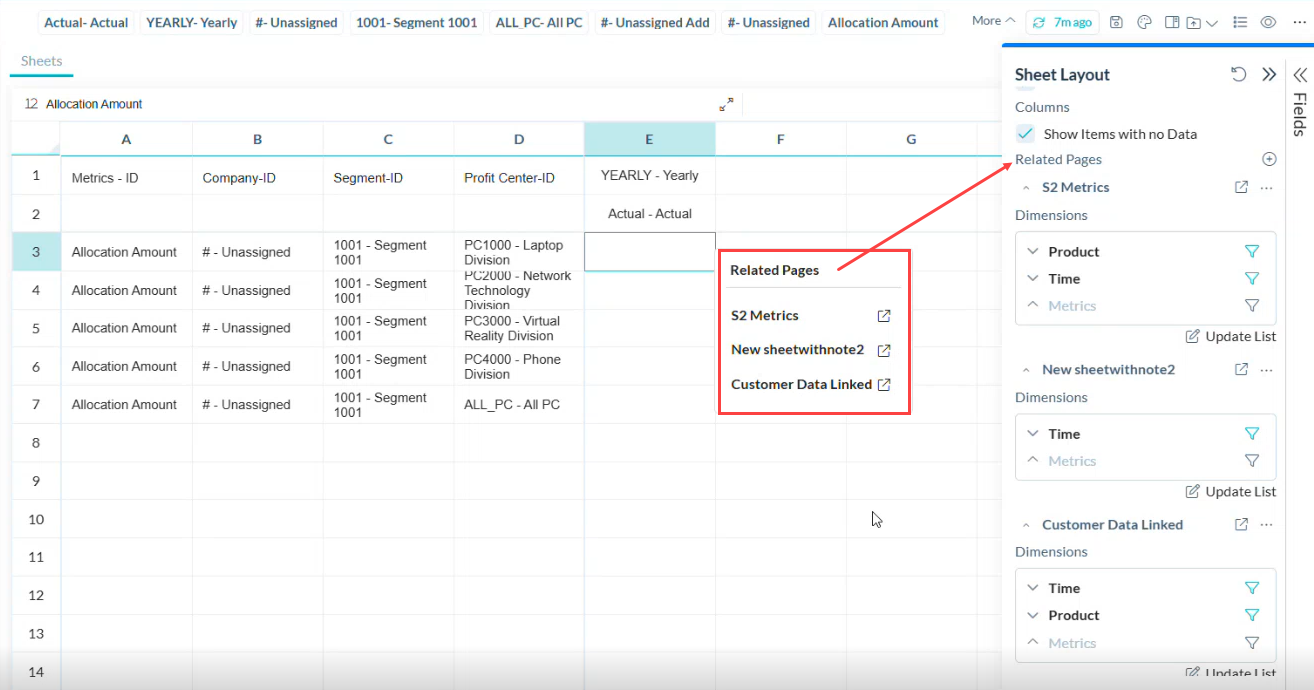
Task: Add a related page with plus icon
Action: pos(1269,159)
